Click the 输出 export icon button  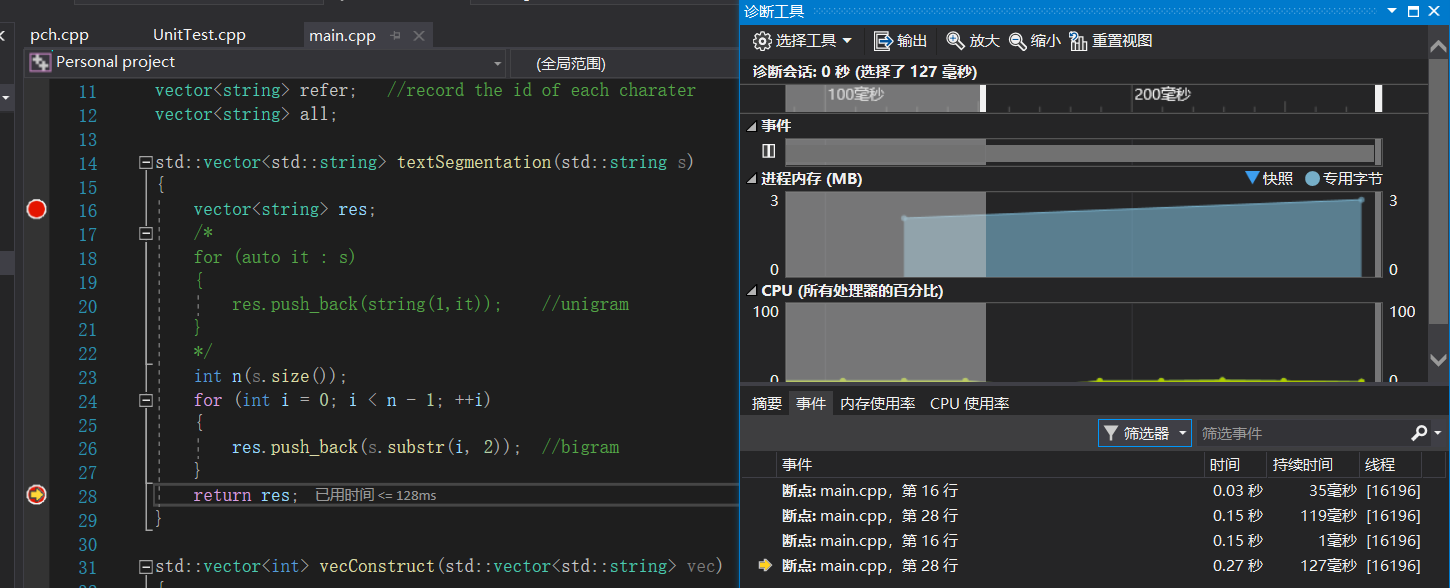point(900,41)
